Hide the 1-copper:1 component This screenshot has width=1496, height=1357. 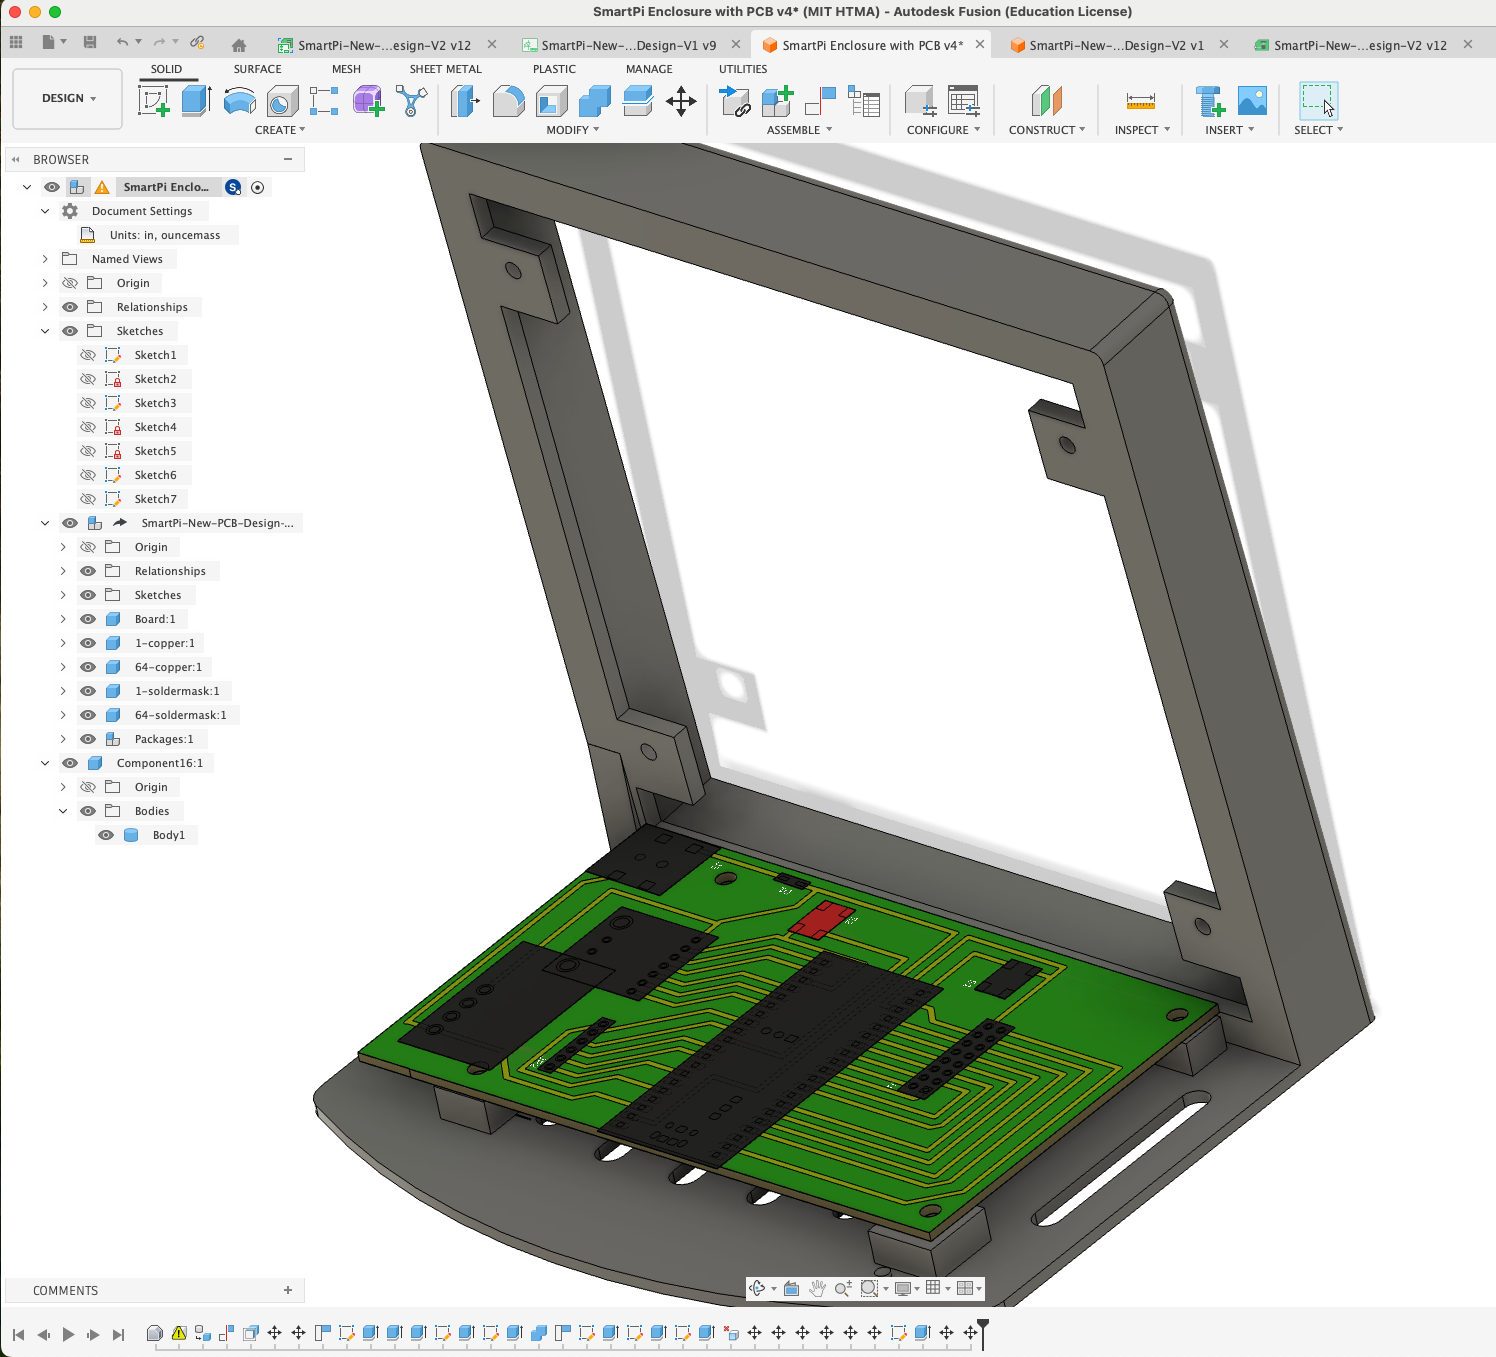(88, 643)
